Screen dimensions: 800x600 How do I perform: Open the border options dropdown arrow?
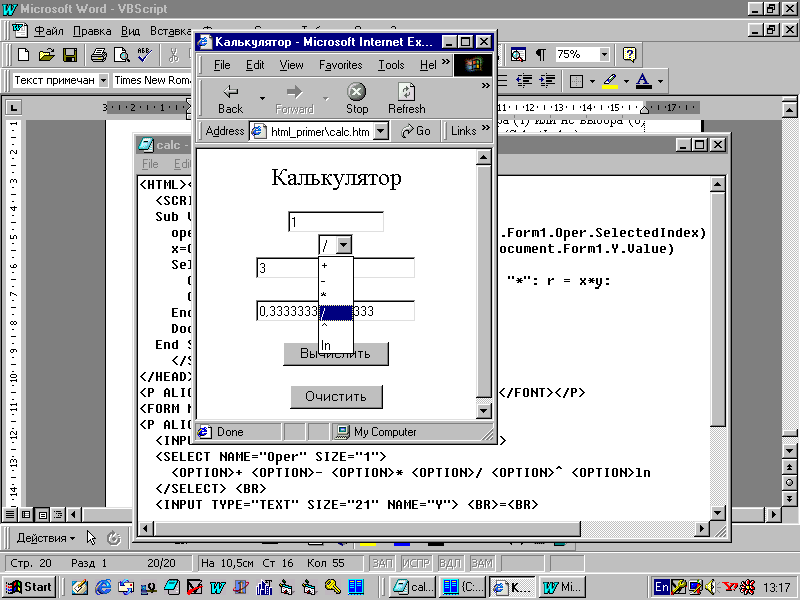click(592, 81)
